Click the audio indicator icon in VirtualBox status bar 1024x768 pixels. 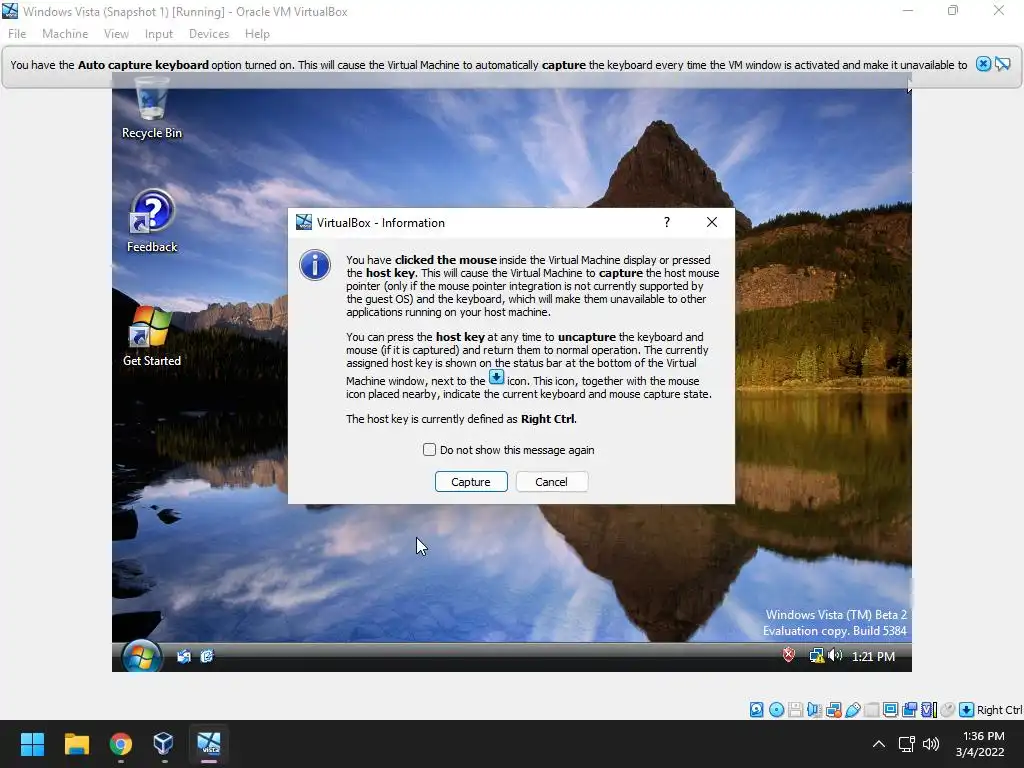(814, 710)
